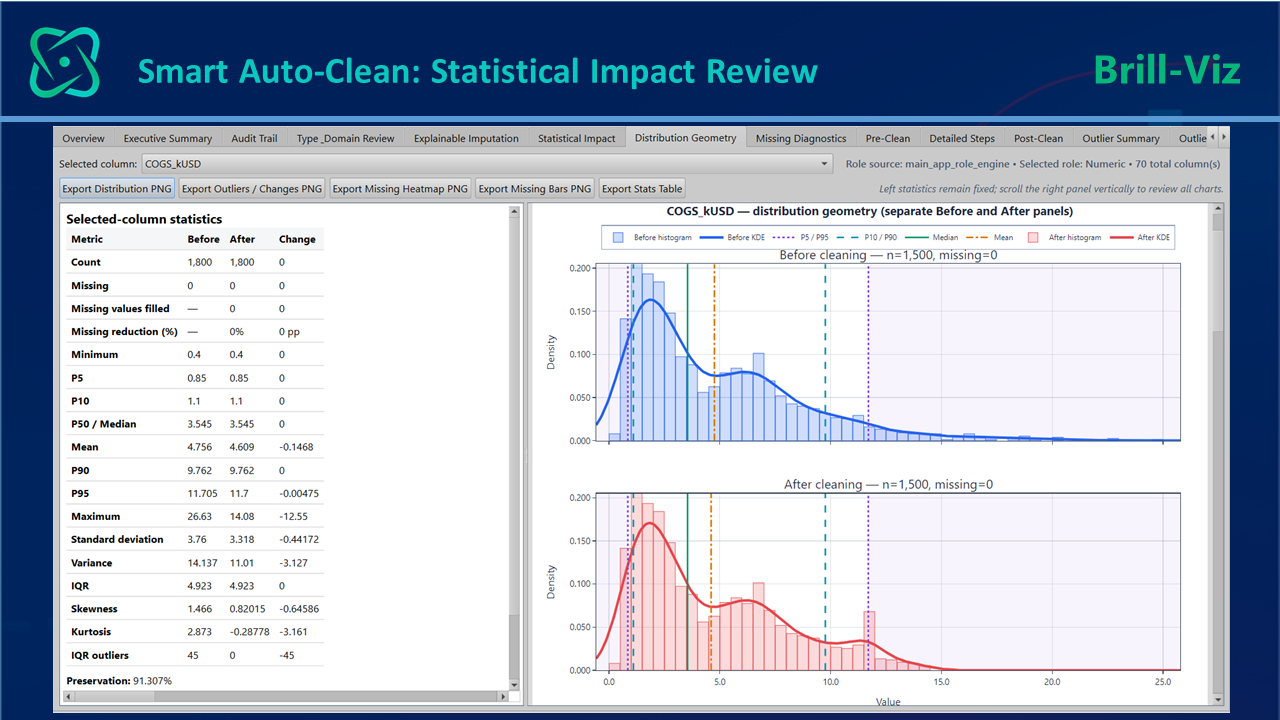Select the Missing values filled row
Viewport: 1280px width, 720px height.
[x=195, y=309]
